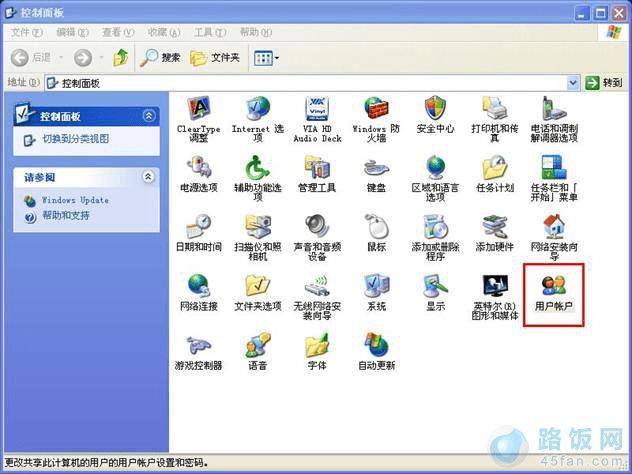Click the address bar field 控制面板

coord(306,83)
